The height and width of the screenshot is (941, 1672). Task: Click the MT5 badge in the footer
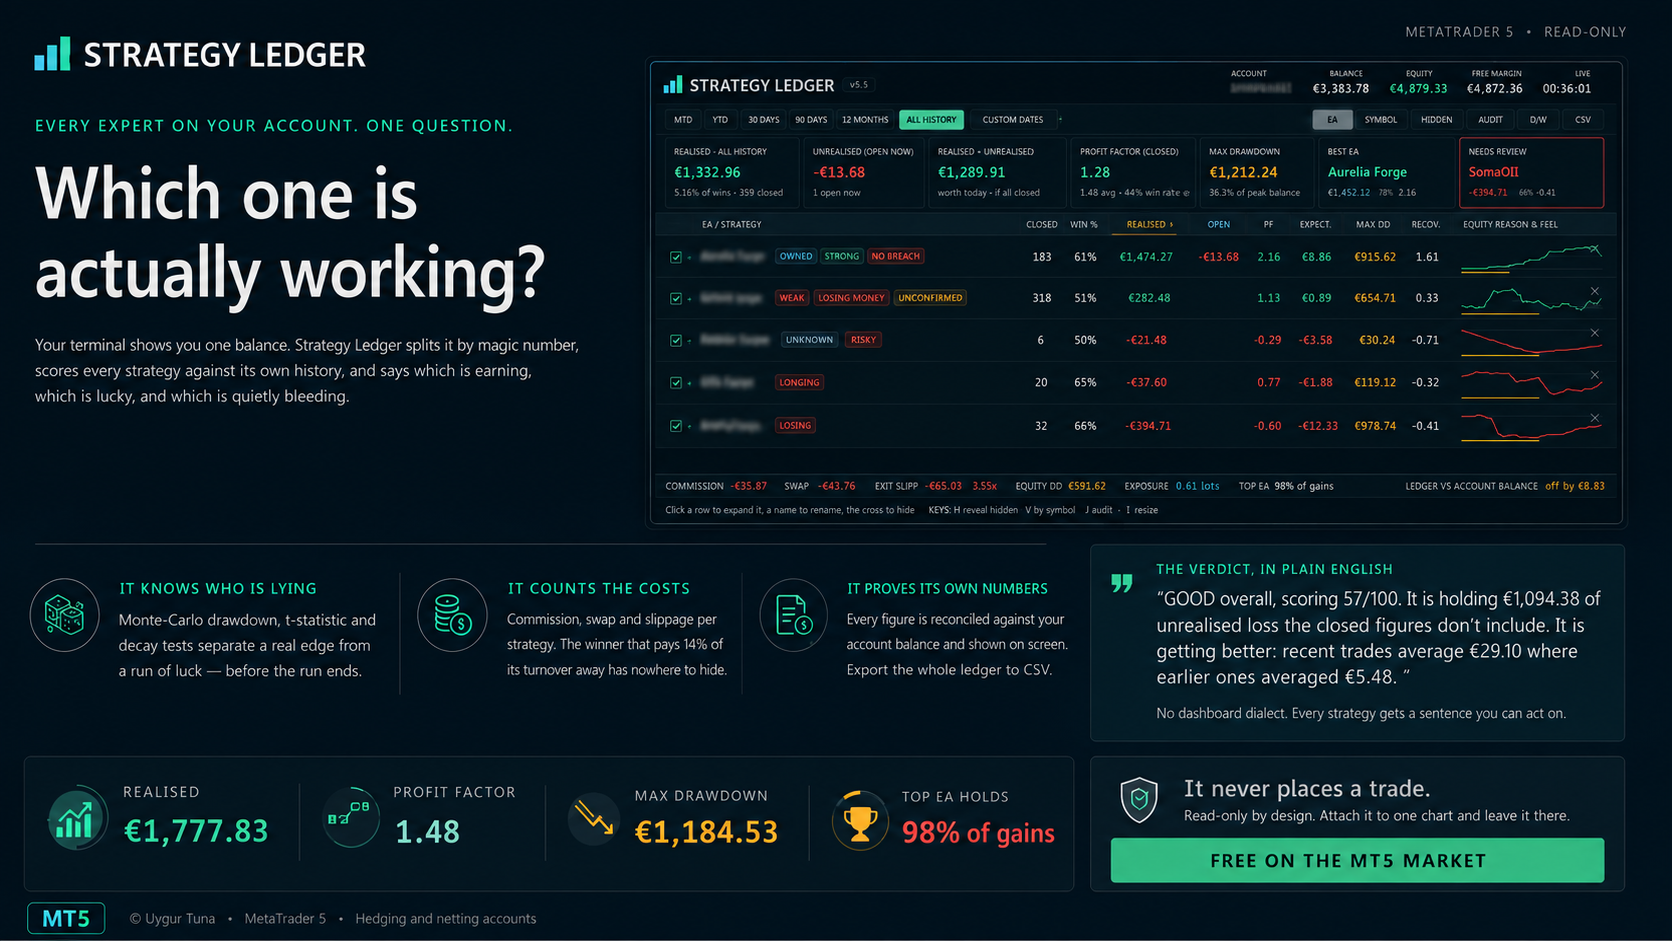[66, 918]
